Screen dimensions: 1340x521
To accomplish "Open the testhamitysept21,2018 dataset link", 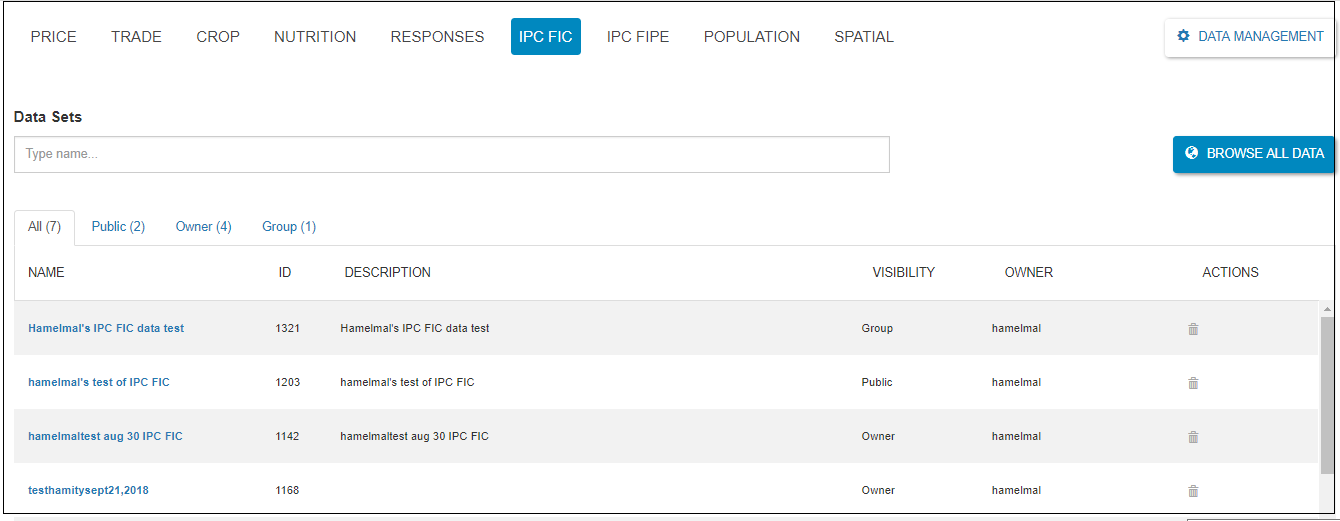I will [88, 491].
